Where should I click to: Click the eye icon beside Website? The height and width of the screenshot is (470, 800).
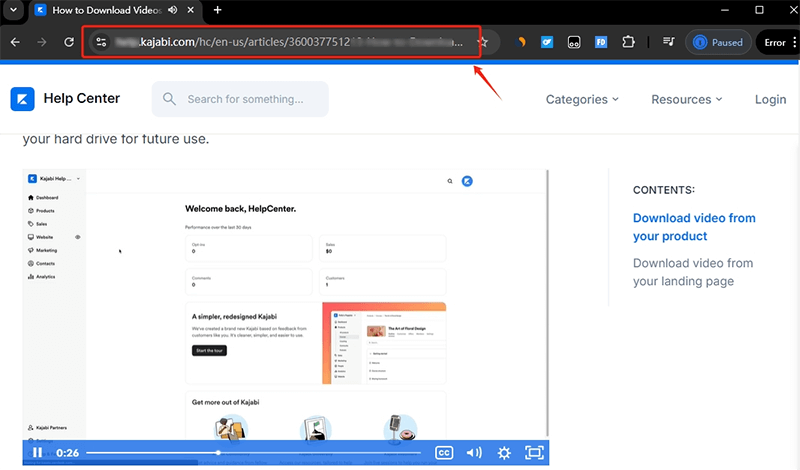pyautogui.click(x=78, y=237)
